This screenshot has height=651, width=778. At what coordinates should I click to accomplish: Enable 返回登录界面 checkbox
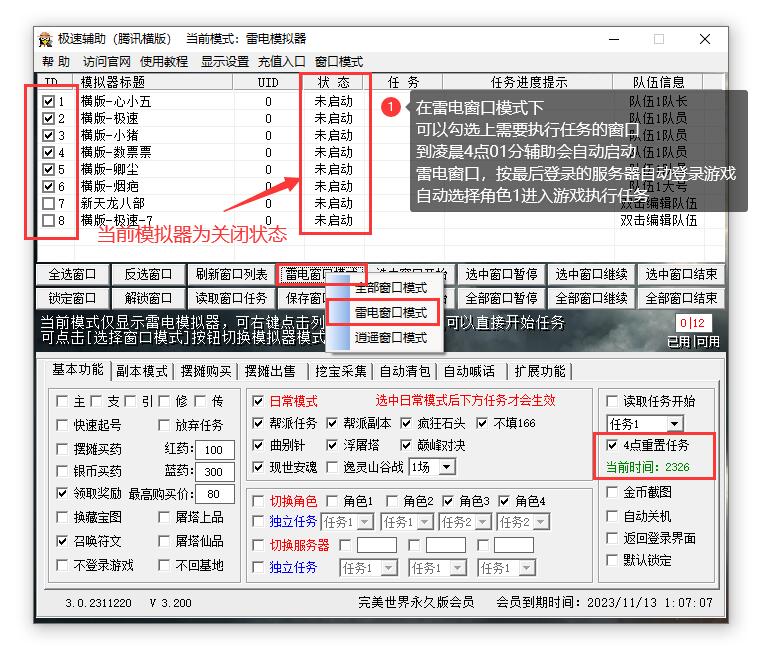[x=612, y=538]
